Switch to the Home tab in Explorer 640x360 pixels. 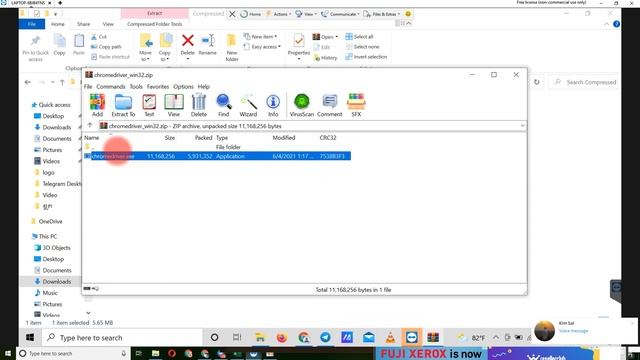(x=58, y=24)
